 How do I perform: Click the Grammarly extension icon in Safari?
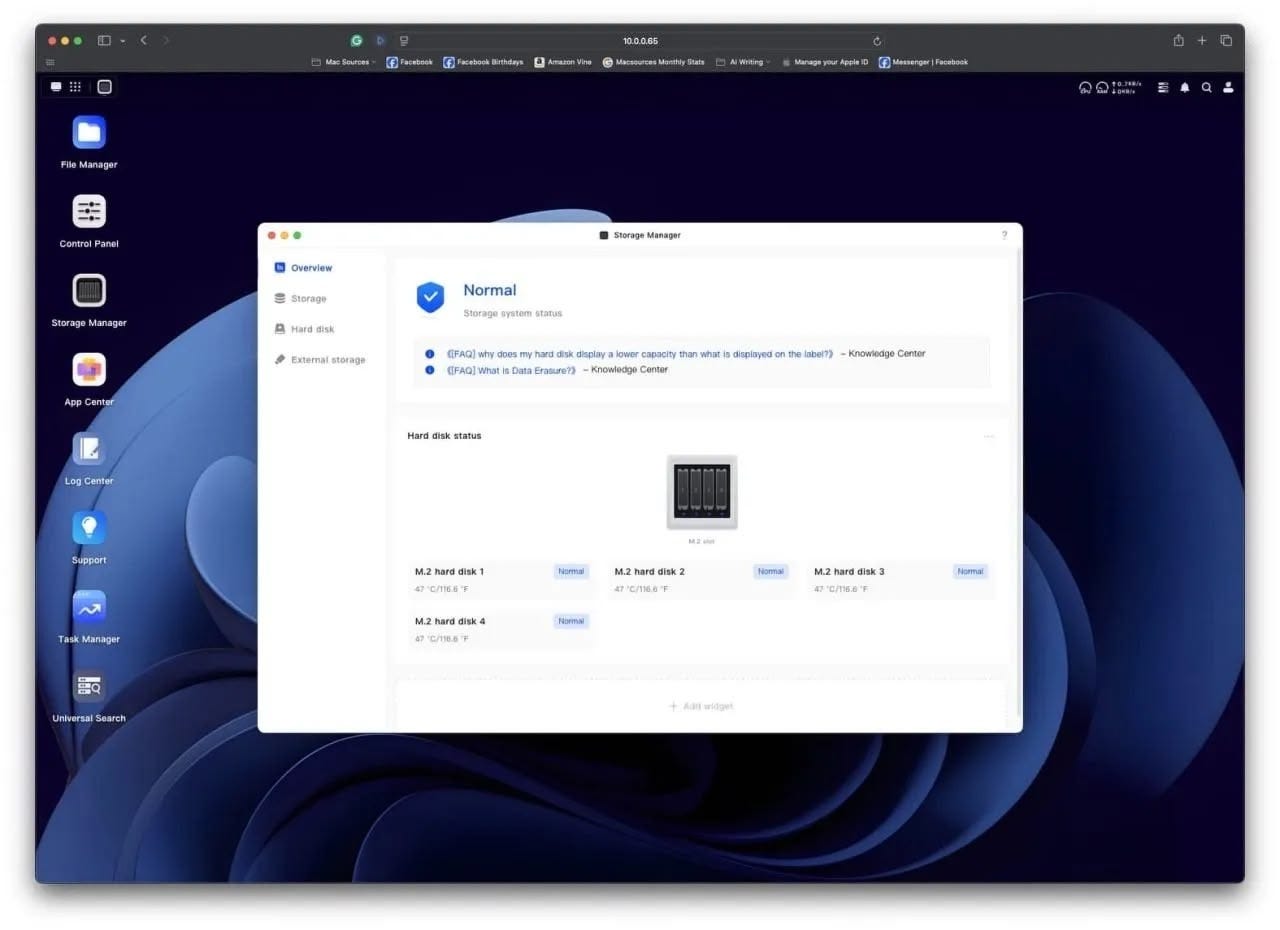[x=356, y=41]
